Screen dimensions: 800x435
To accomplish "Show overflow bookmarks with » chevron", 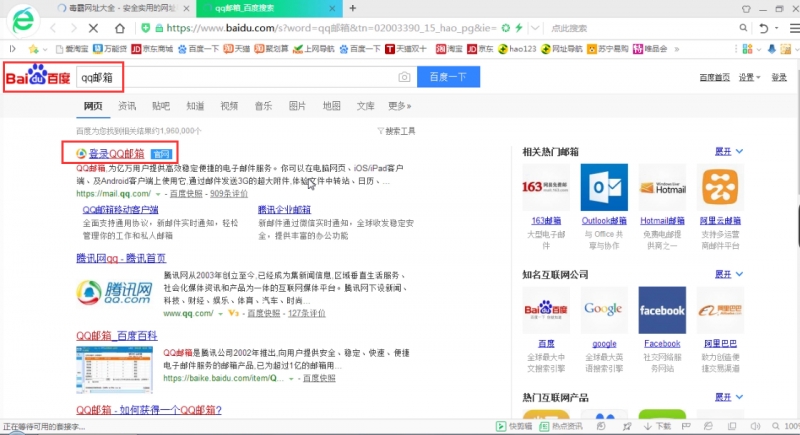I will (x=677, y=49).
